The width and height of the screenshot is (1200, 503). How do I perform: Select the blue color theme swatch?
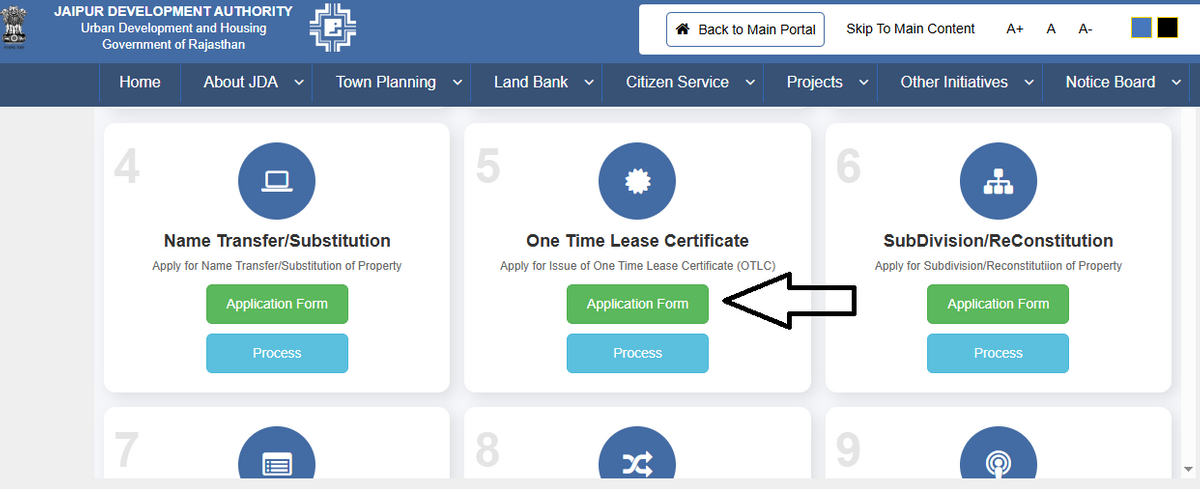(1141, 28)
